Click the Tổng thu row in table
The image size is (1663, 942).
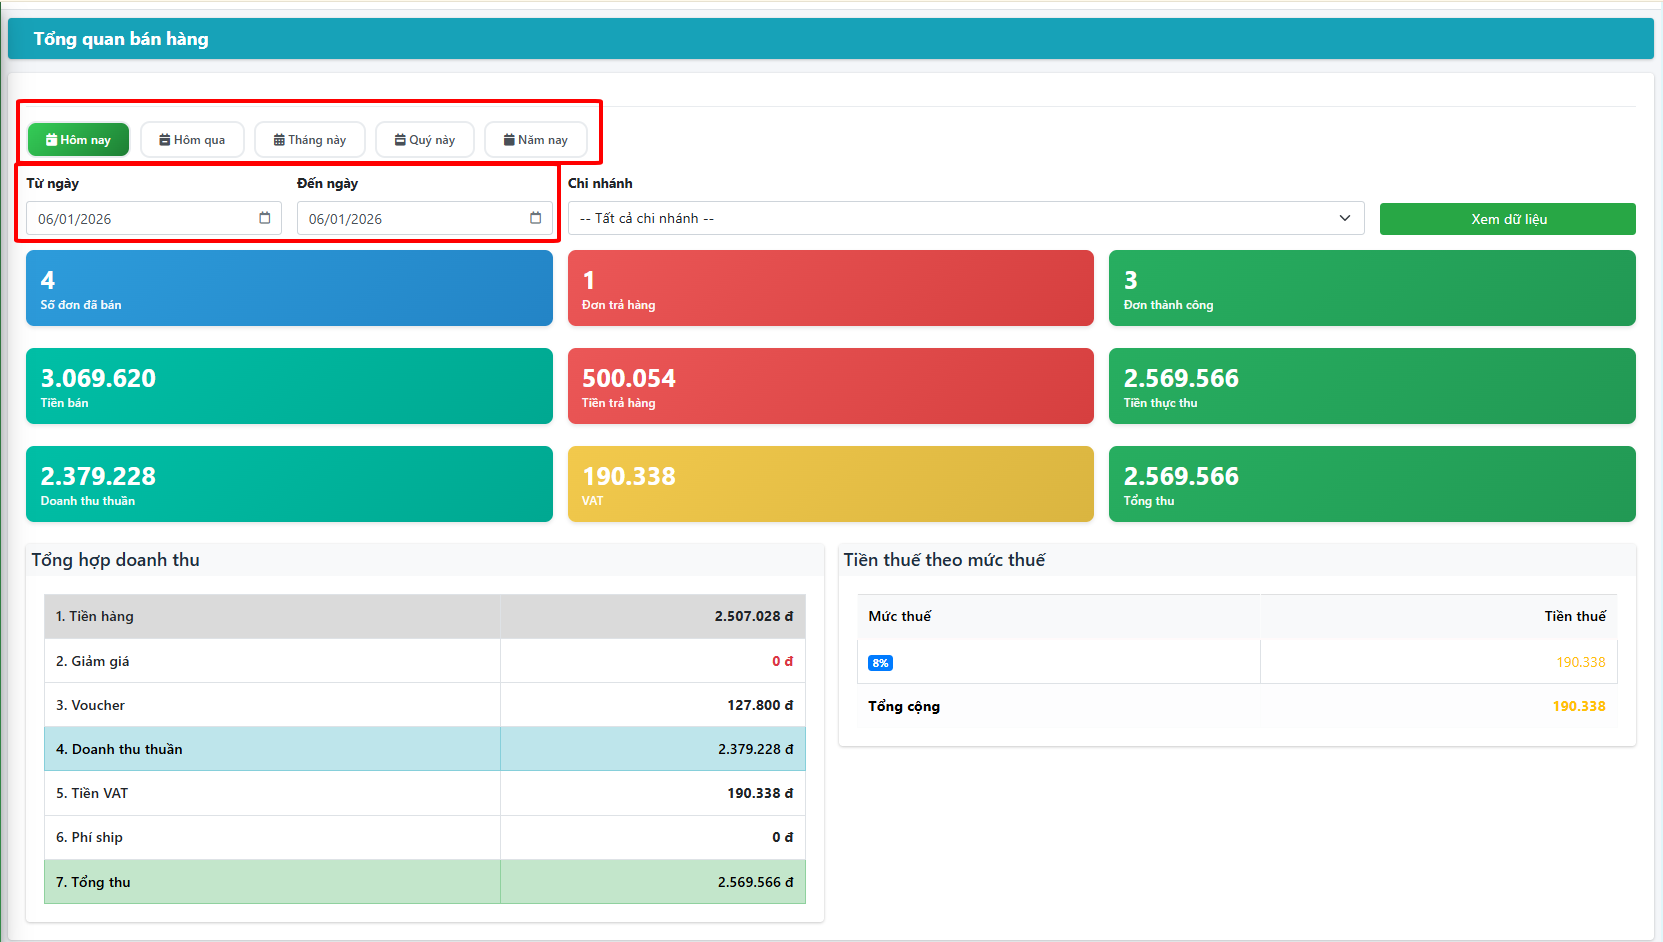coord(424,882)
